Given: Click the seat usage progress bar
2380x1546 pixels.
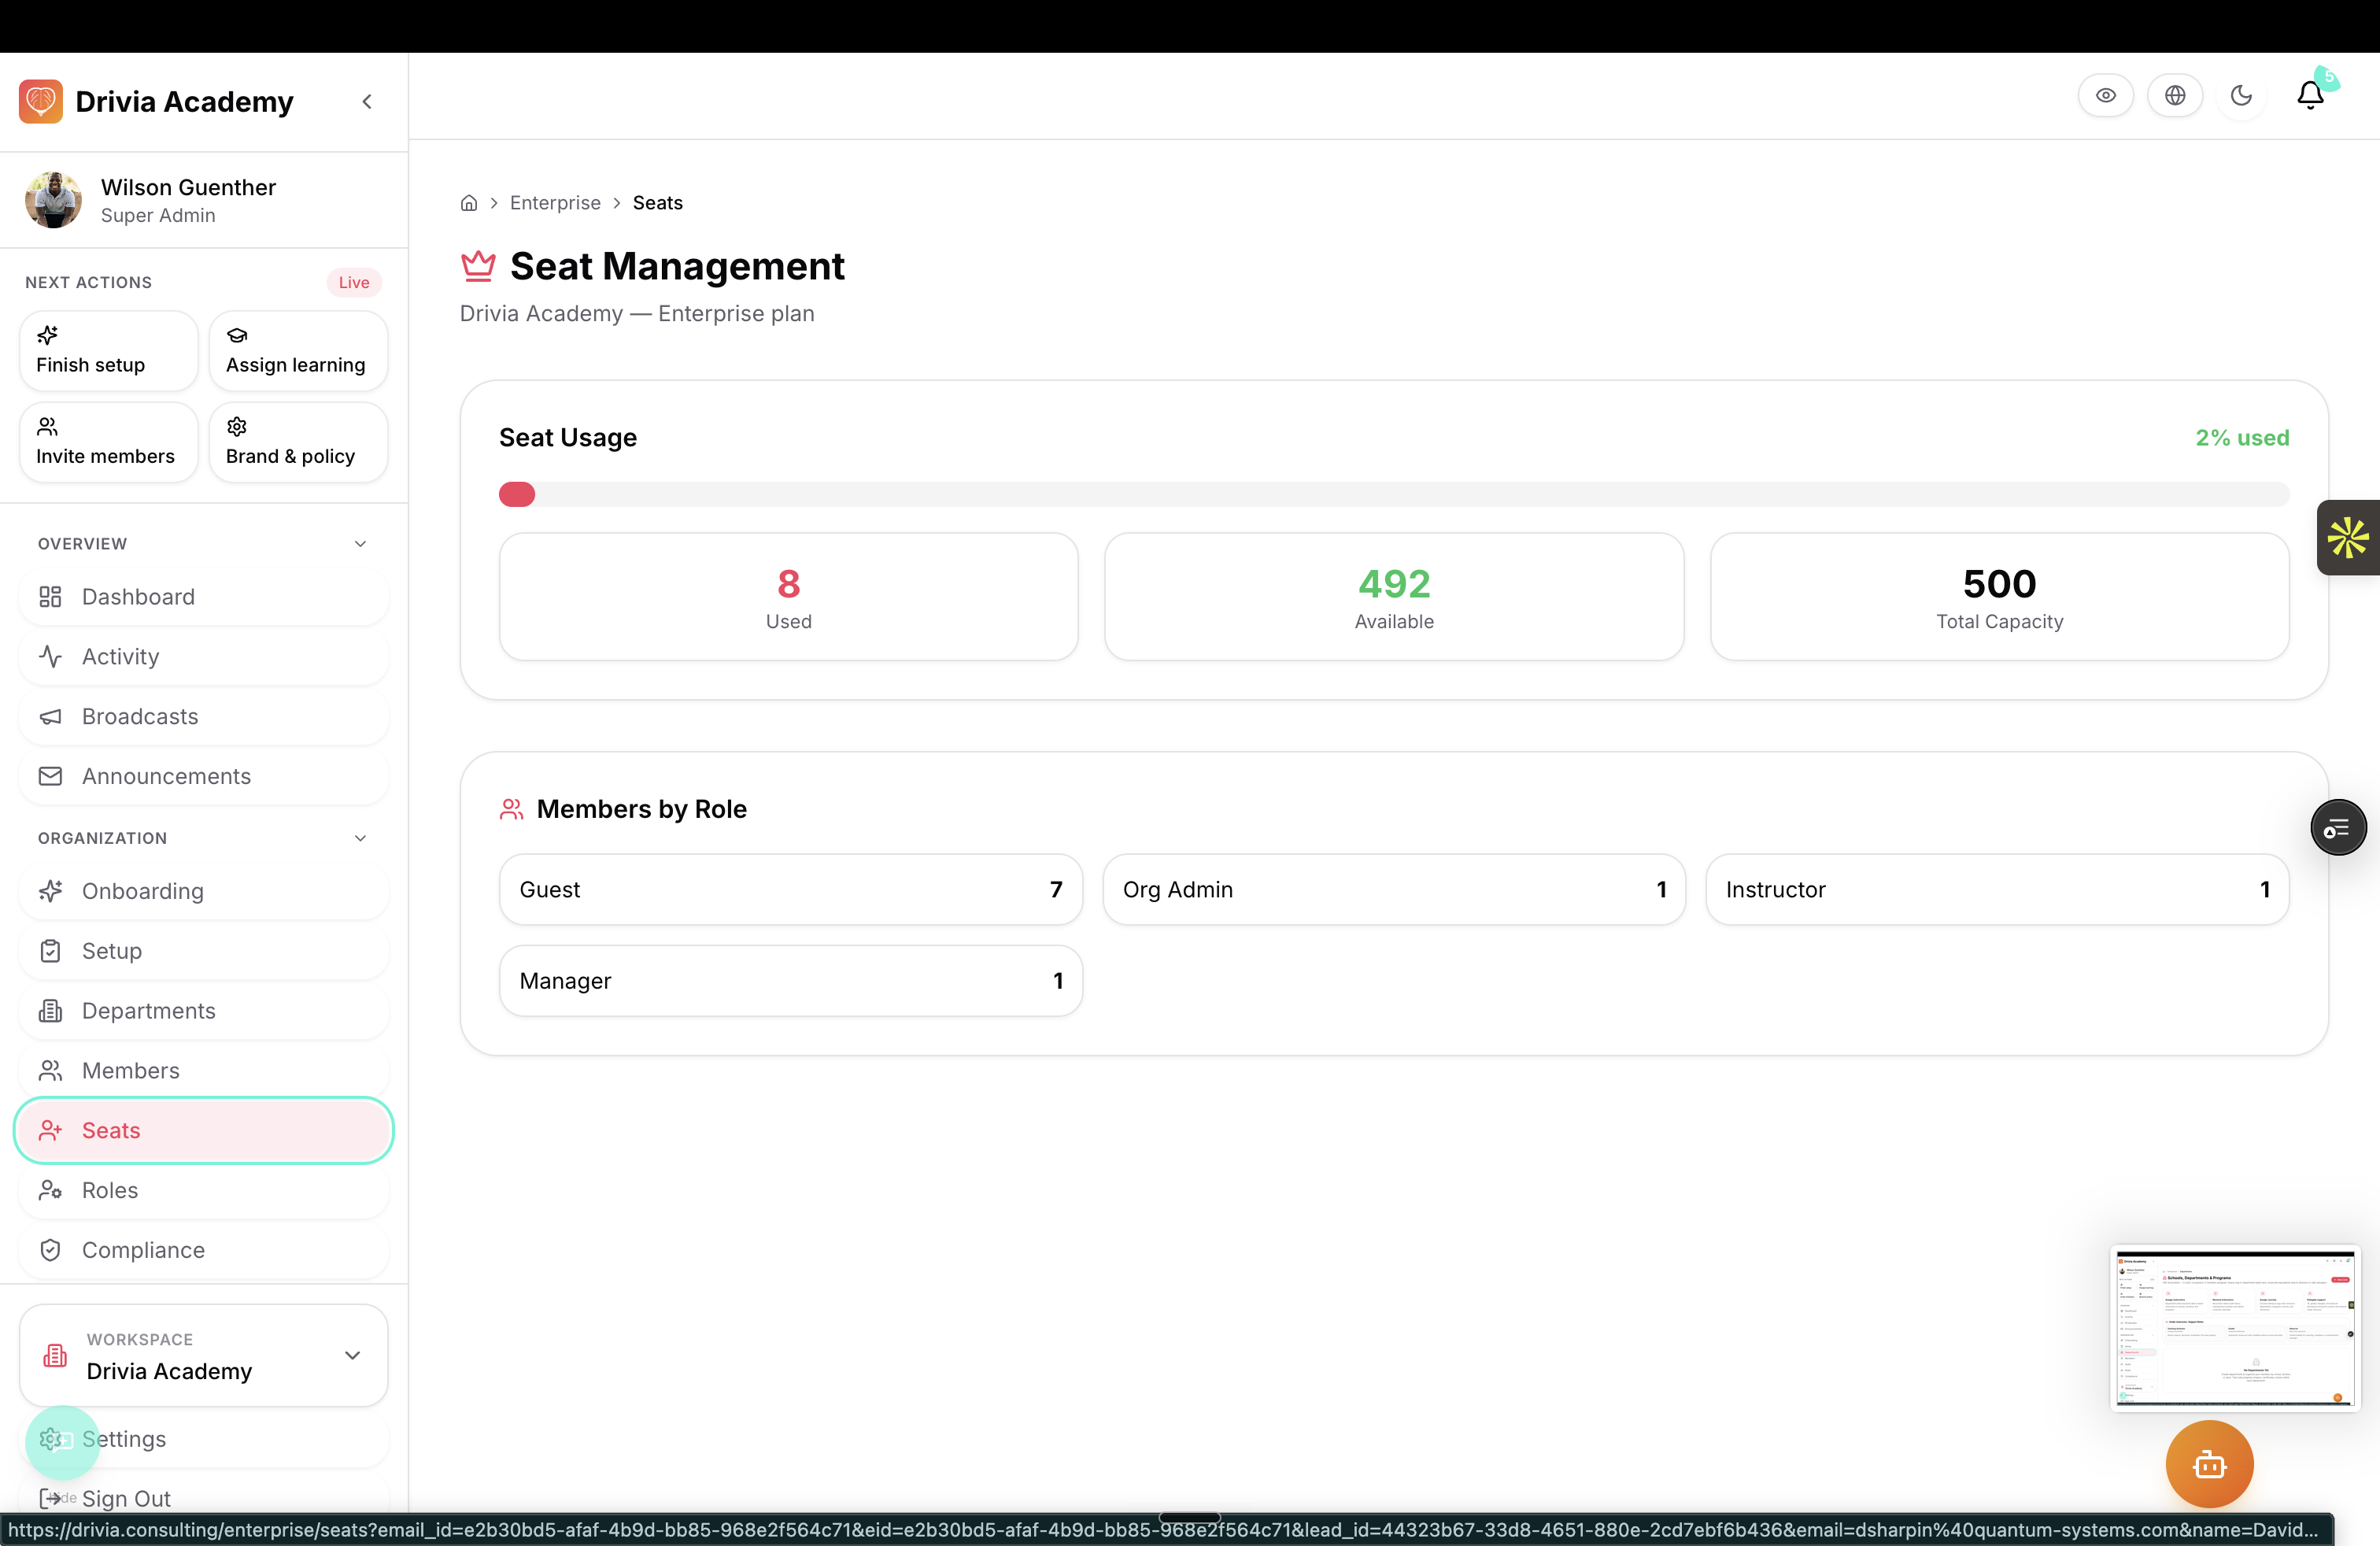Looking at the screenshot, I should (x=1394, y=494).
